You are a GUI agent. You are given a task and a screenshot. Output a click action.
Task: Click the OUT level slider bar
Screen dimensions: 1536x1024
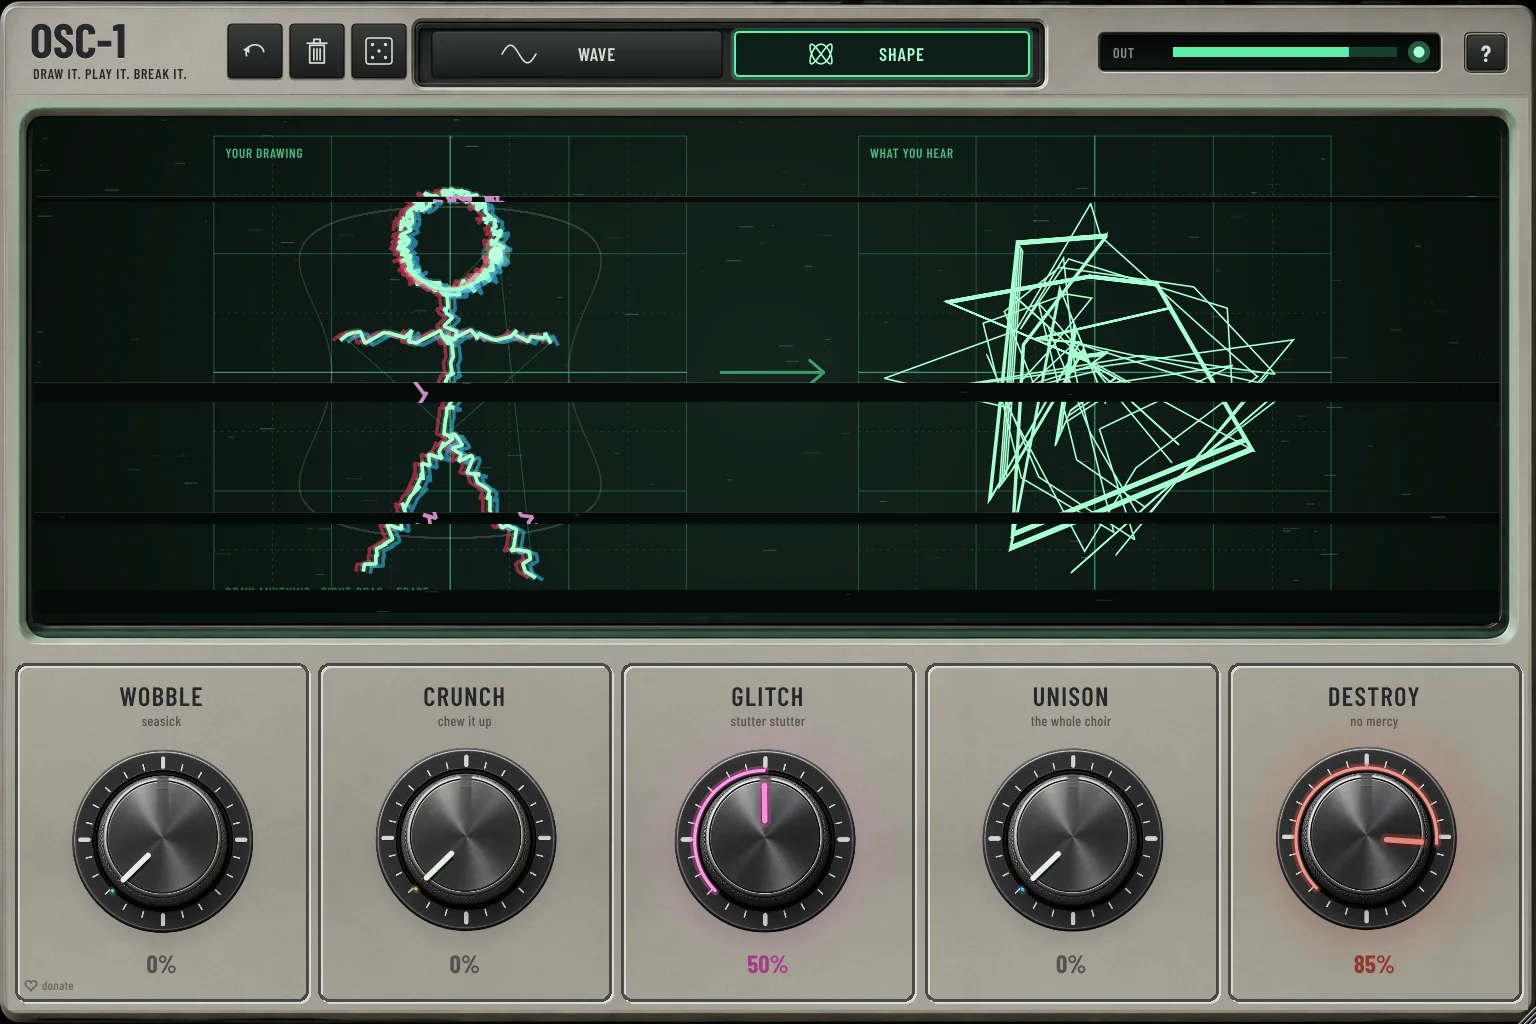[1284, 52]
